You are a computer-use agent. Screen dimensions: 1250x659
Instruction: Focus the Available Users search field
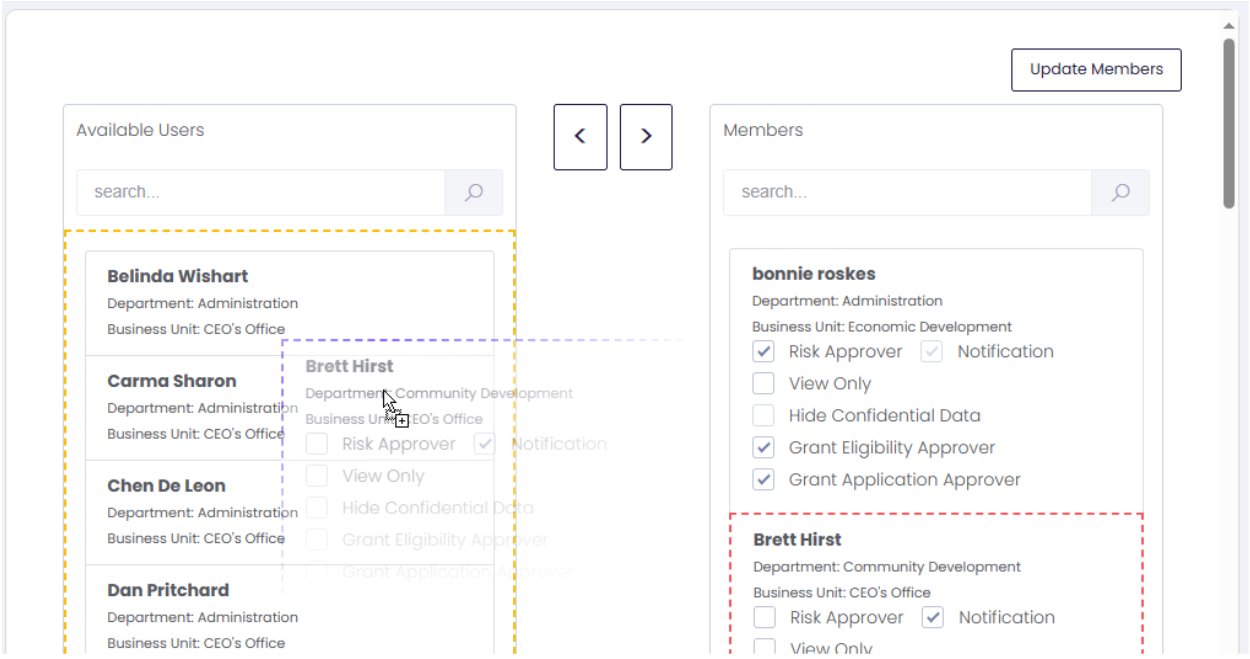coord(261,192)
